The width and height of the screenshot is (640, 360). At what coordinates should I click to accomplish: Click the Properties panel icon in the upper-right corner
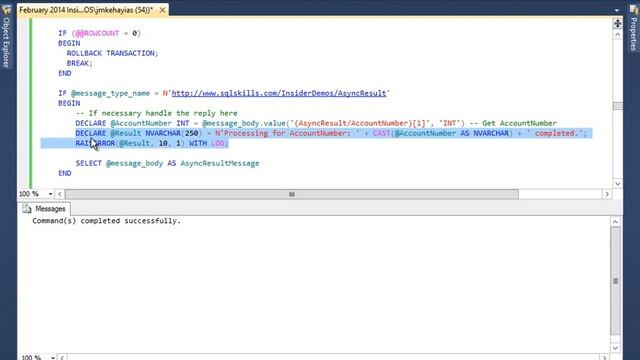tap(633, 10)
